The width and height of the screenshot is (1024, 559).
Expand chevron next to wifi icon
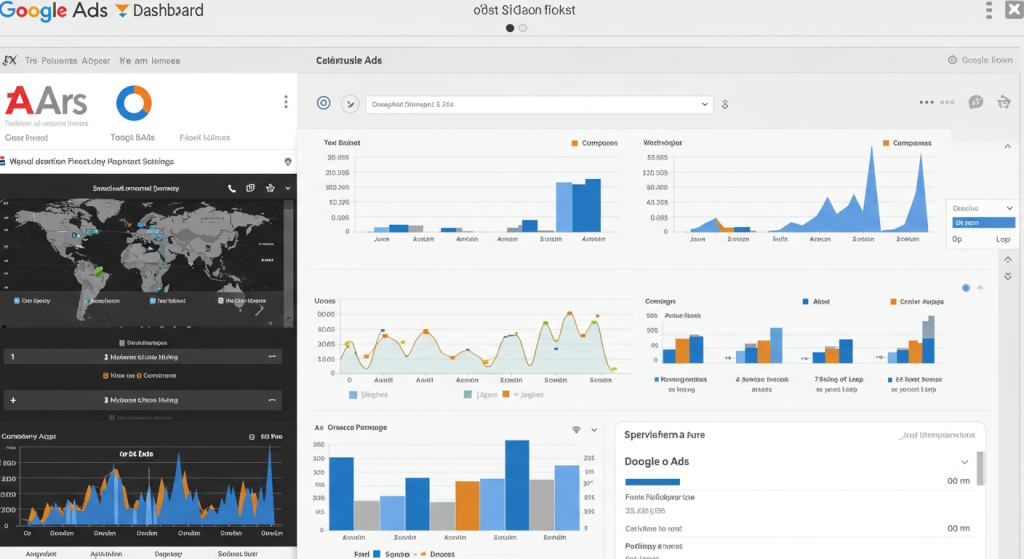click(594, 430)
